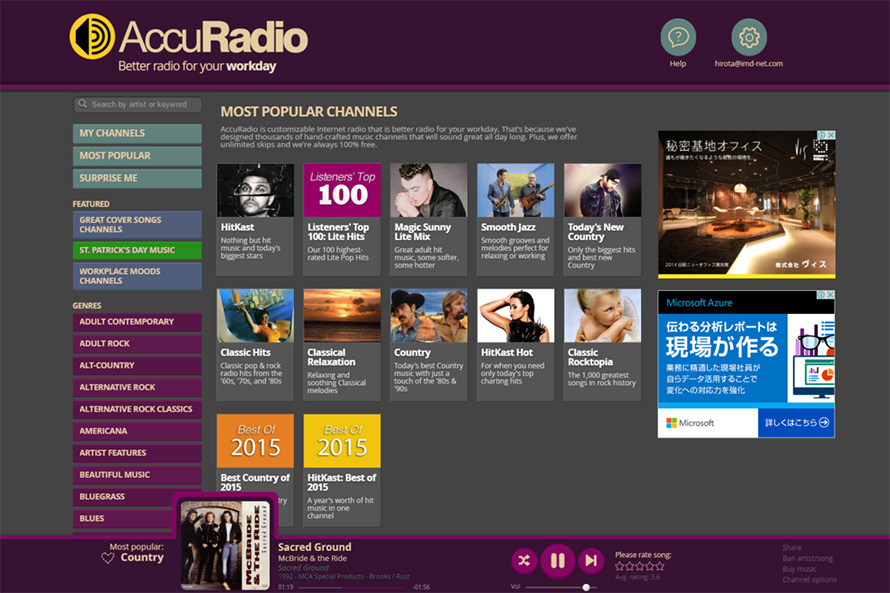This screenshot has width=890, height=593.
Task: Open the Japanese office ad image
Action: 746,204
